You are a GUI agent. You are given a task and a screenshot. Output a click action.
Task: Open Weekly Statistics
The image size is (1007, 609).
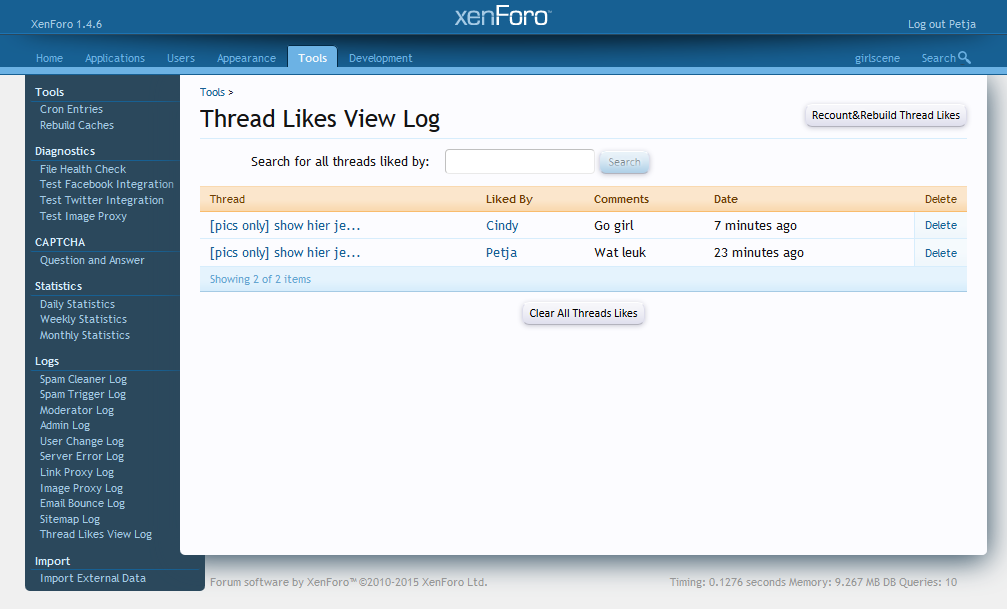pyautogui.click(x=83, y=319)
